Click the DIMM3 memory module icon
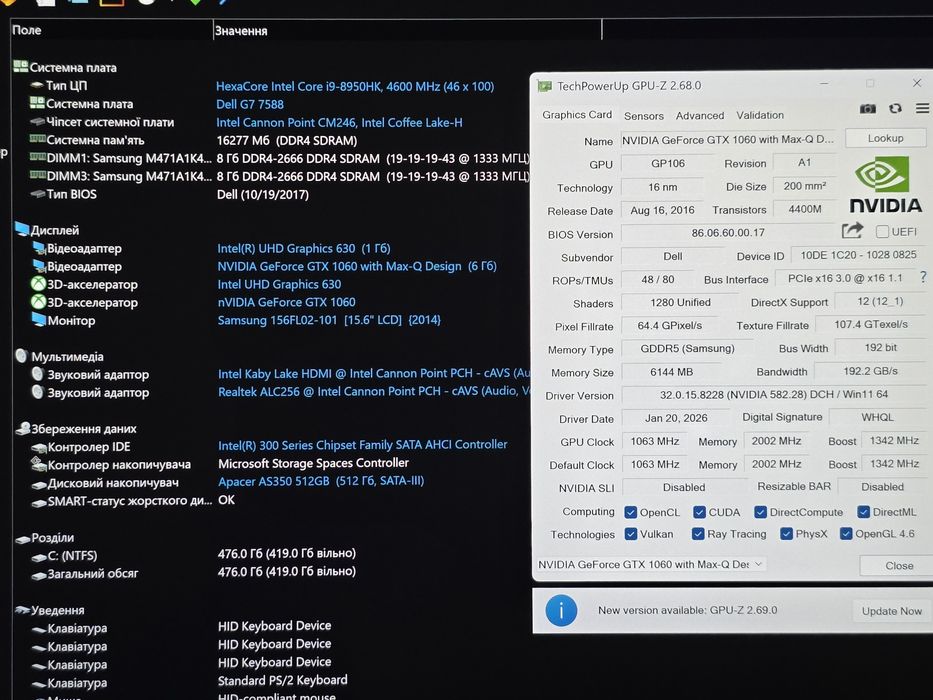 coord(37,175)
